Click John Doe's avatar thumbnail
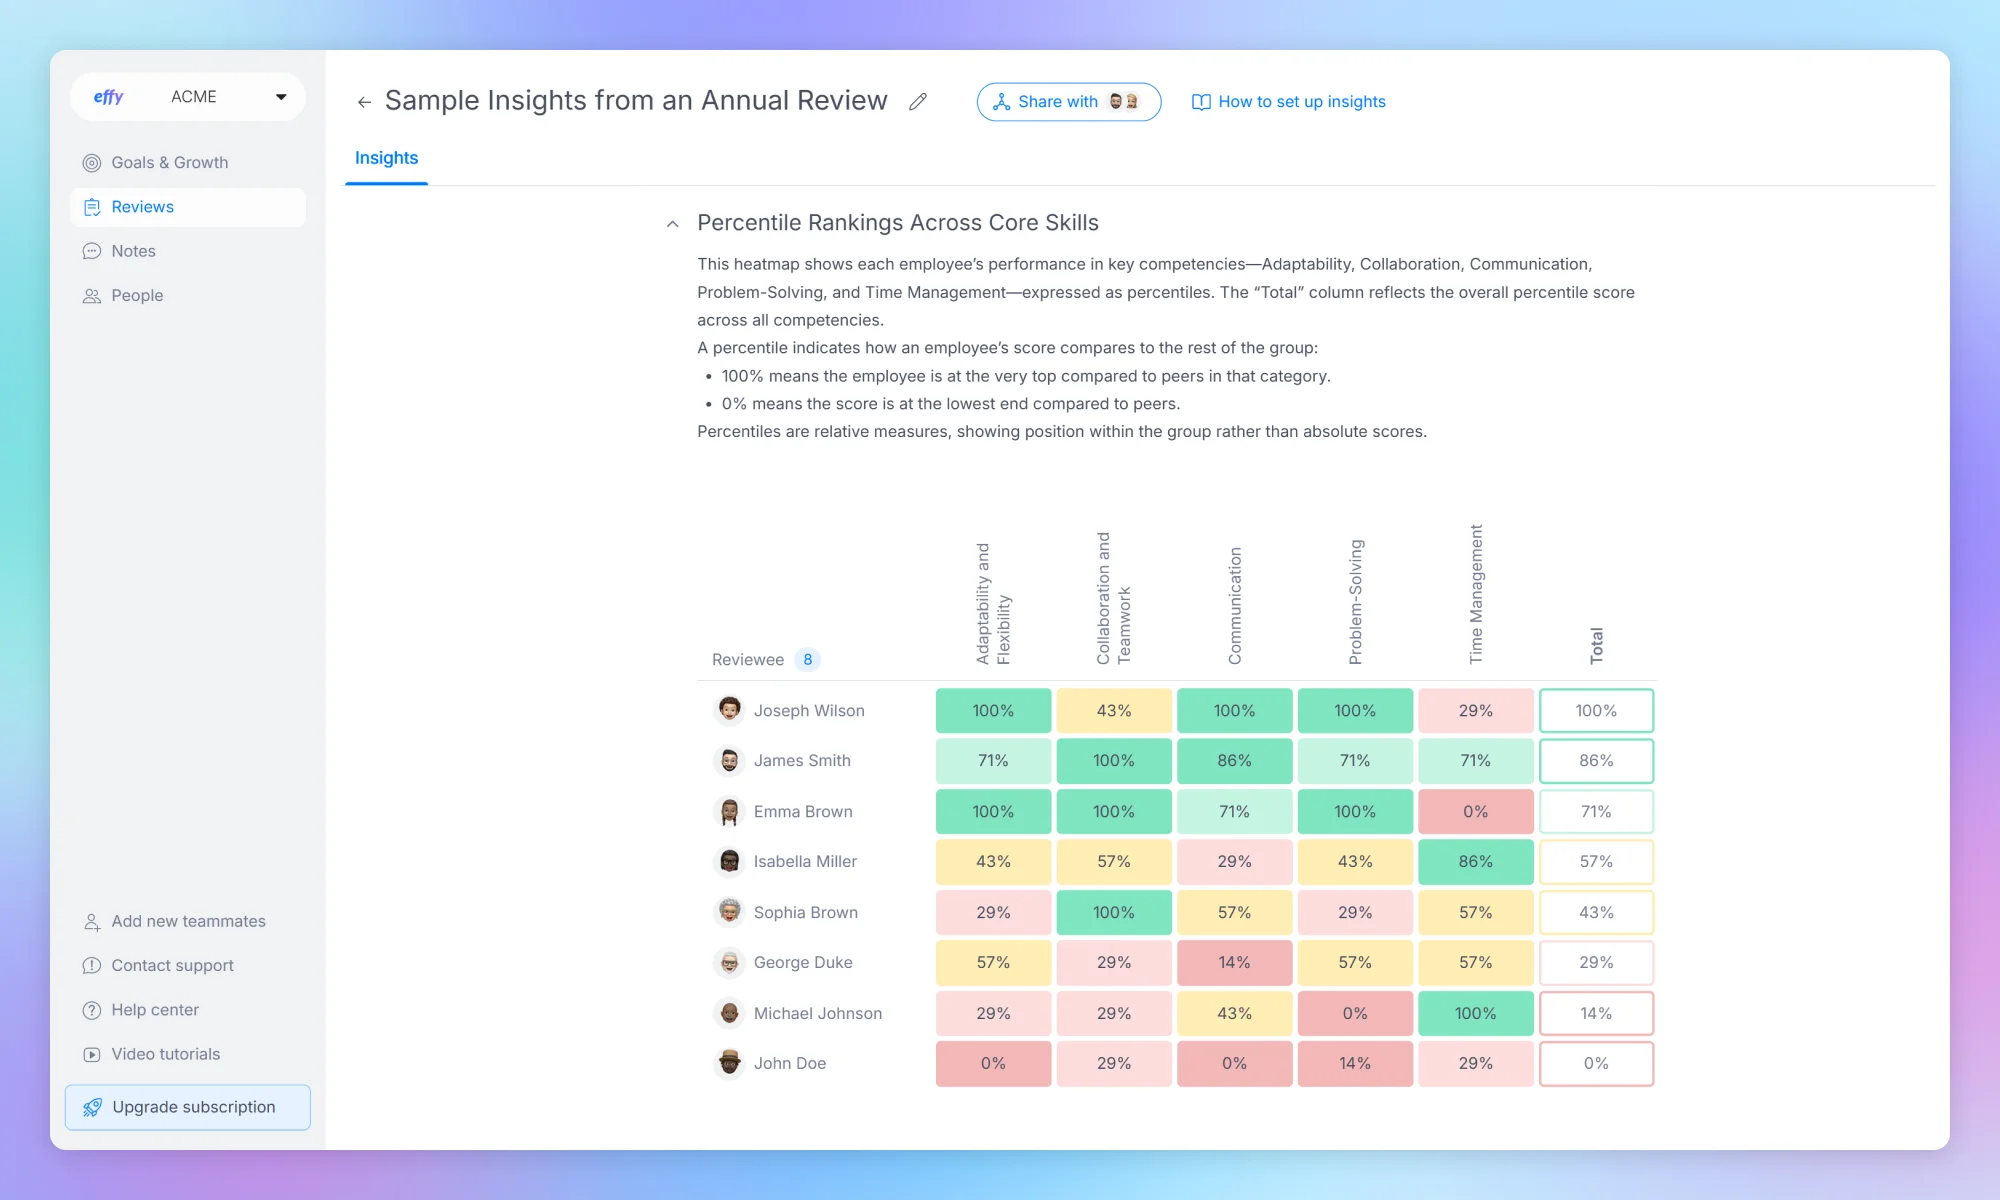The image size is (2000, 1200). pos(729,1063)
